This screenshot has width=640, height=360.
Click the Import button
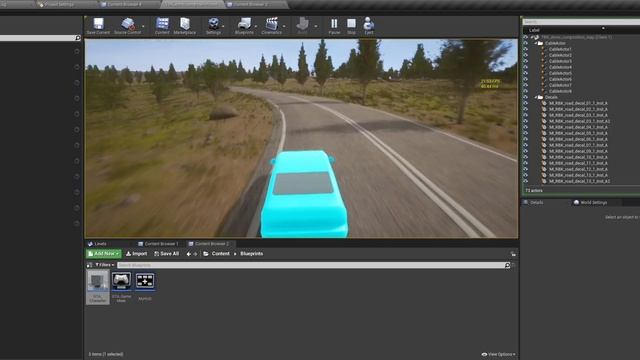[136, 254]
